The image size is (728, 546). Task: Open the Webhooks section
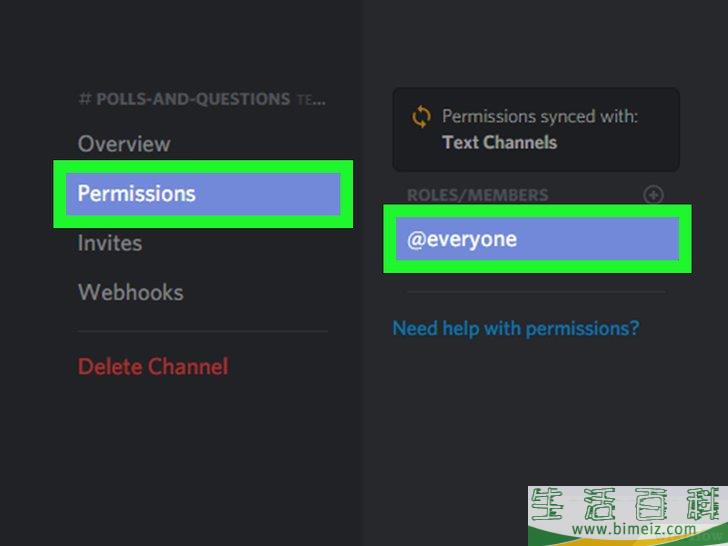(130, 292)
